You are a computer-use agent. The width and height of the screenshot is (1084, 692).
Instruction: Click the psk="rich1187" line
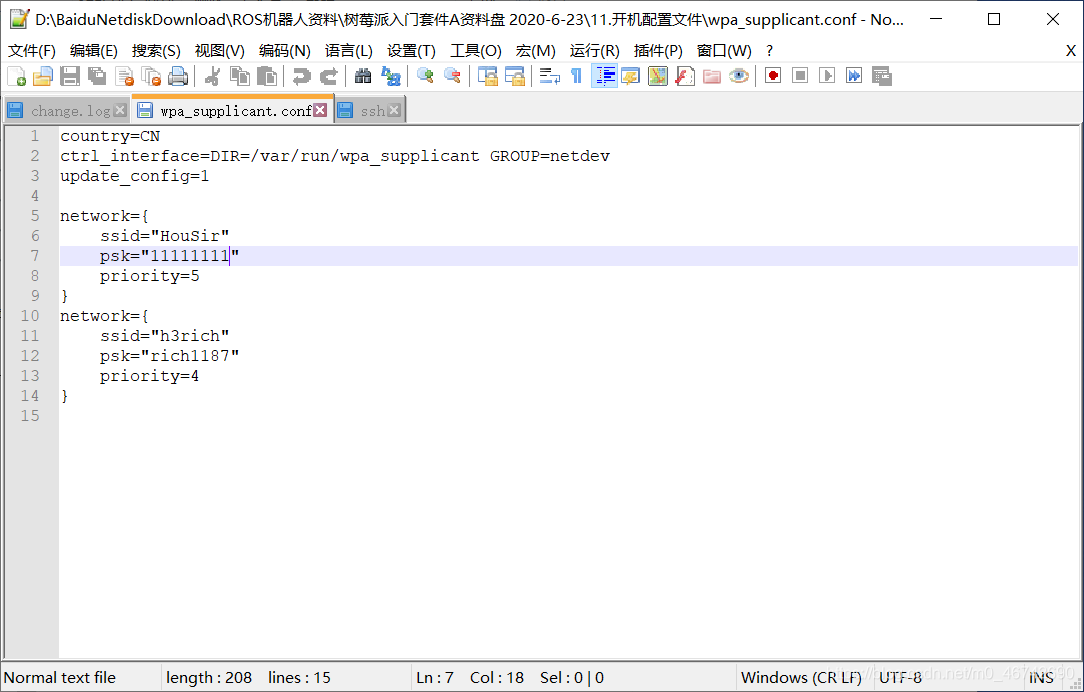coord(169,355)
